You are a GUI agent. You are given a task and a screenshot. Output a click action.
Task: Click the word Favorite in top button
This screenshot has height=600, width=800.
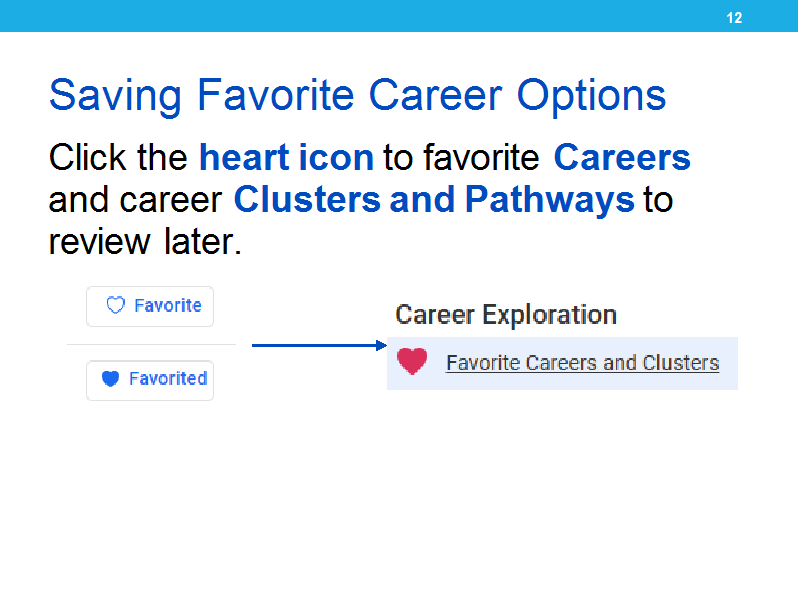168,305
